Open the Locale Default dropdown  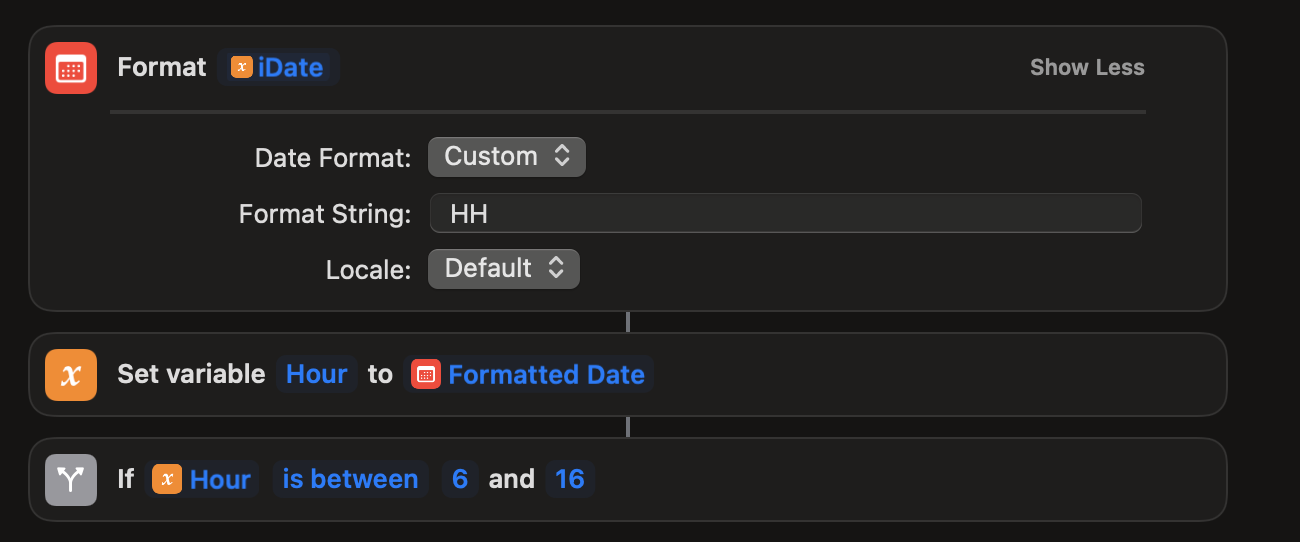pyautogui.click(x=503, y=269)
